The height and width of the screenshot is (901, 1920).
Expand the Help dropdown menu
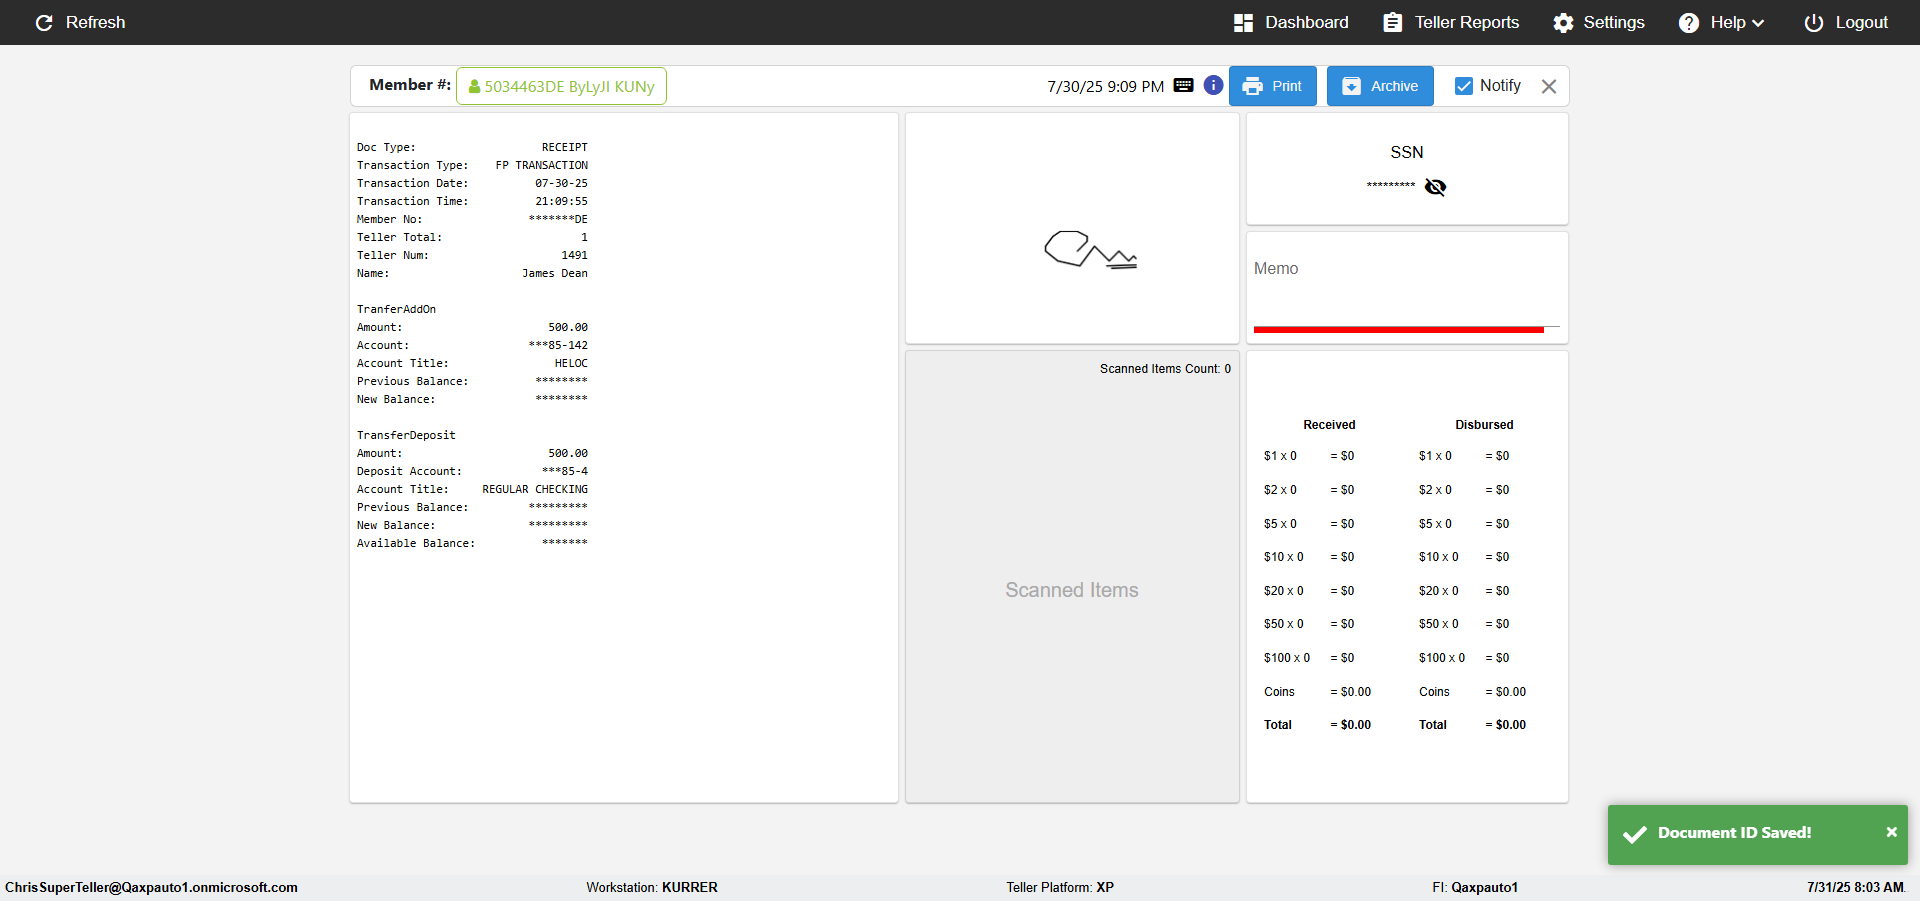pos(1721,22)
